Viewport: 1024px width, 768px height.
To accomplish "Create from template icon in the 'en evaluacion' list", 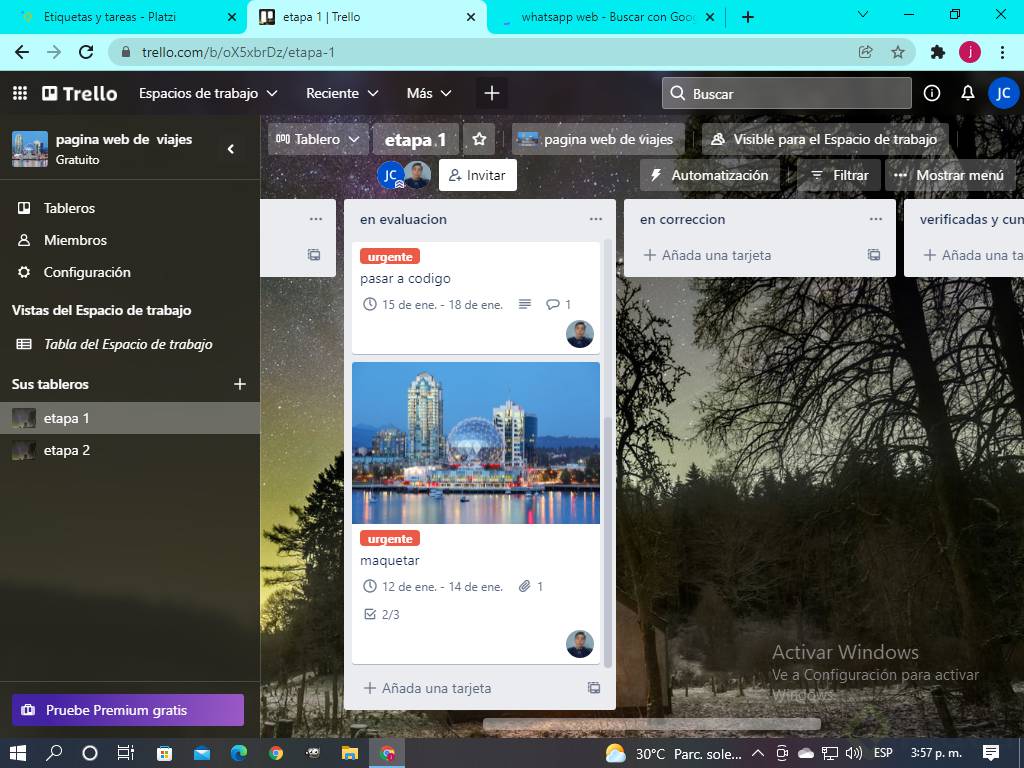I will point(594,688).
